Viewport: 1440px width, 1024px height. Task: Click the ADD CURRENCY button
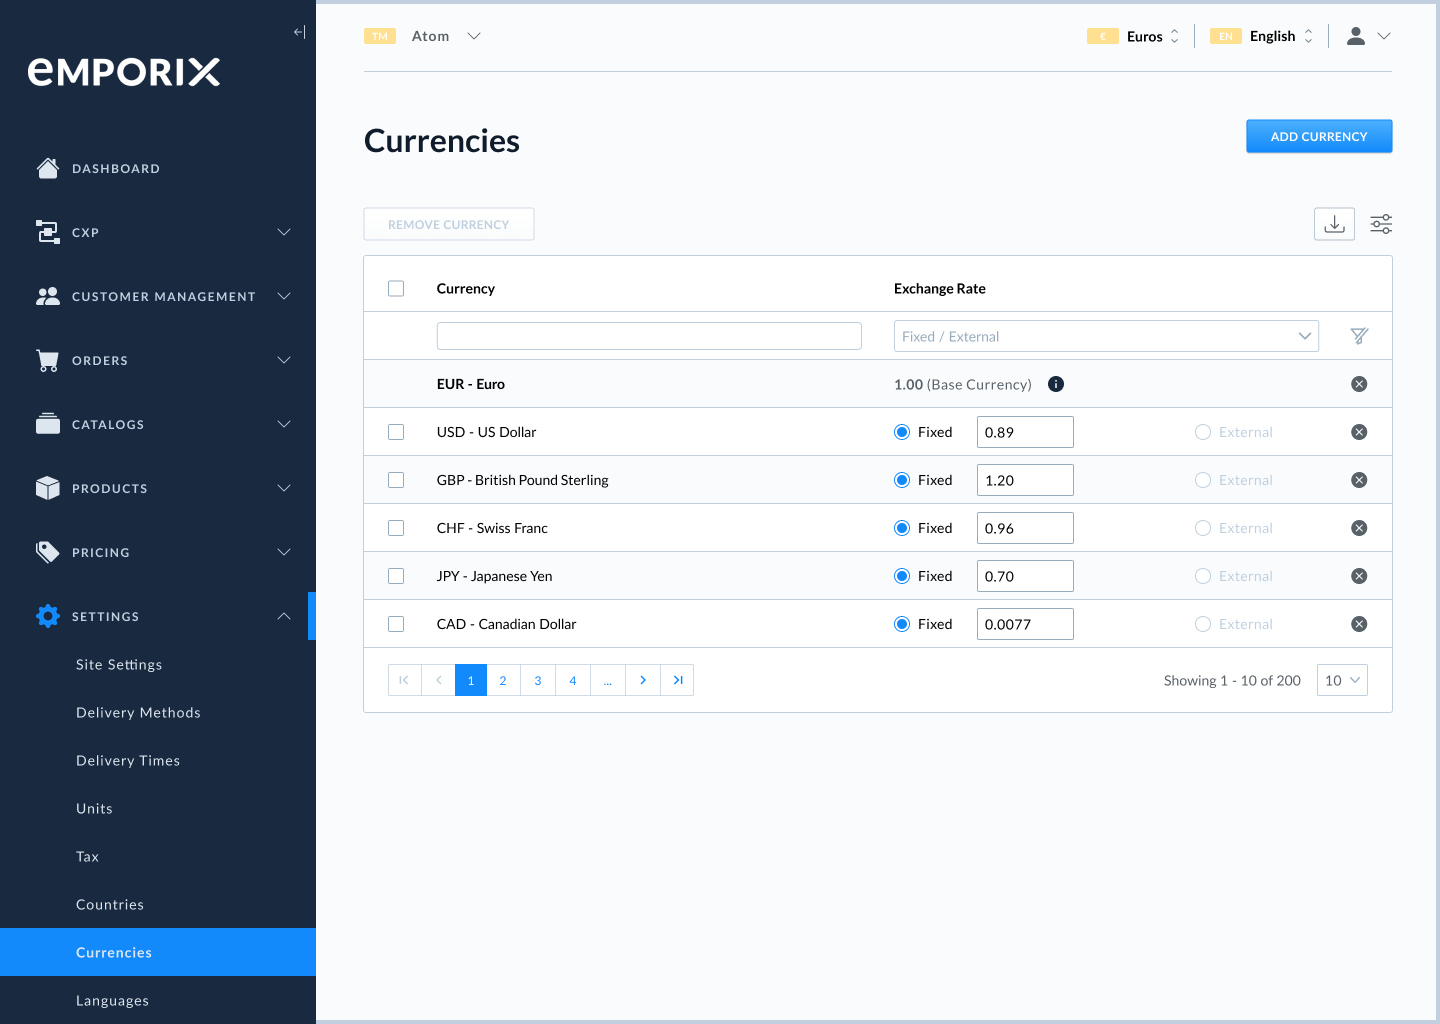coord(1319,136)
